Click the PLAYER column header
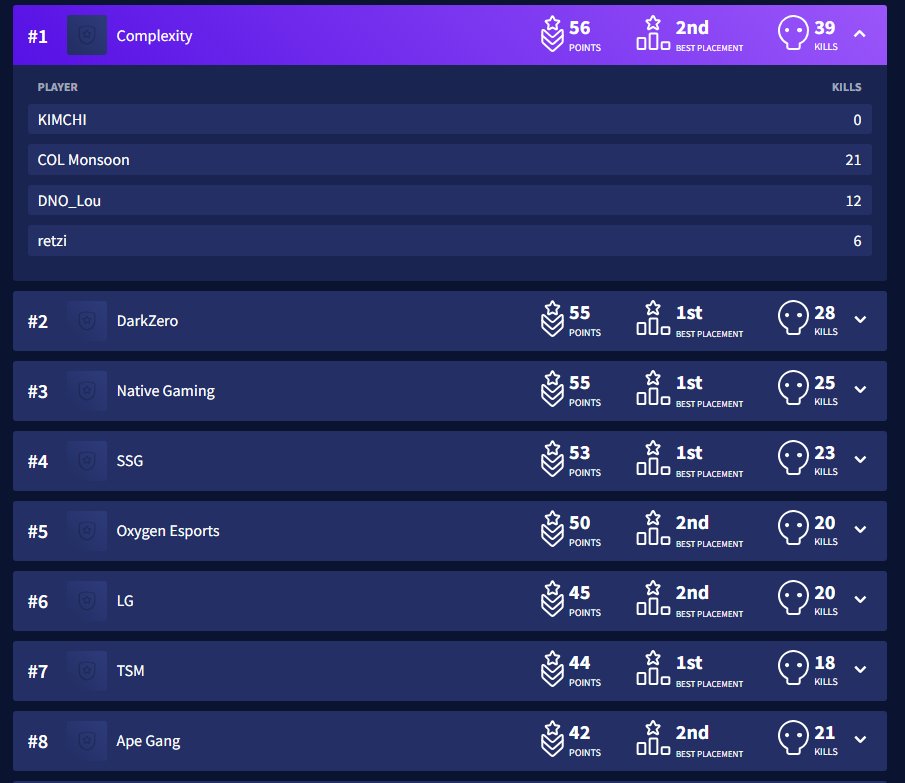The height and width of the screenshot is (783, 905). pos(58,87)
